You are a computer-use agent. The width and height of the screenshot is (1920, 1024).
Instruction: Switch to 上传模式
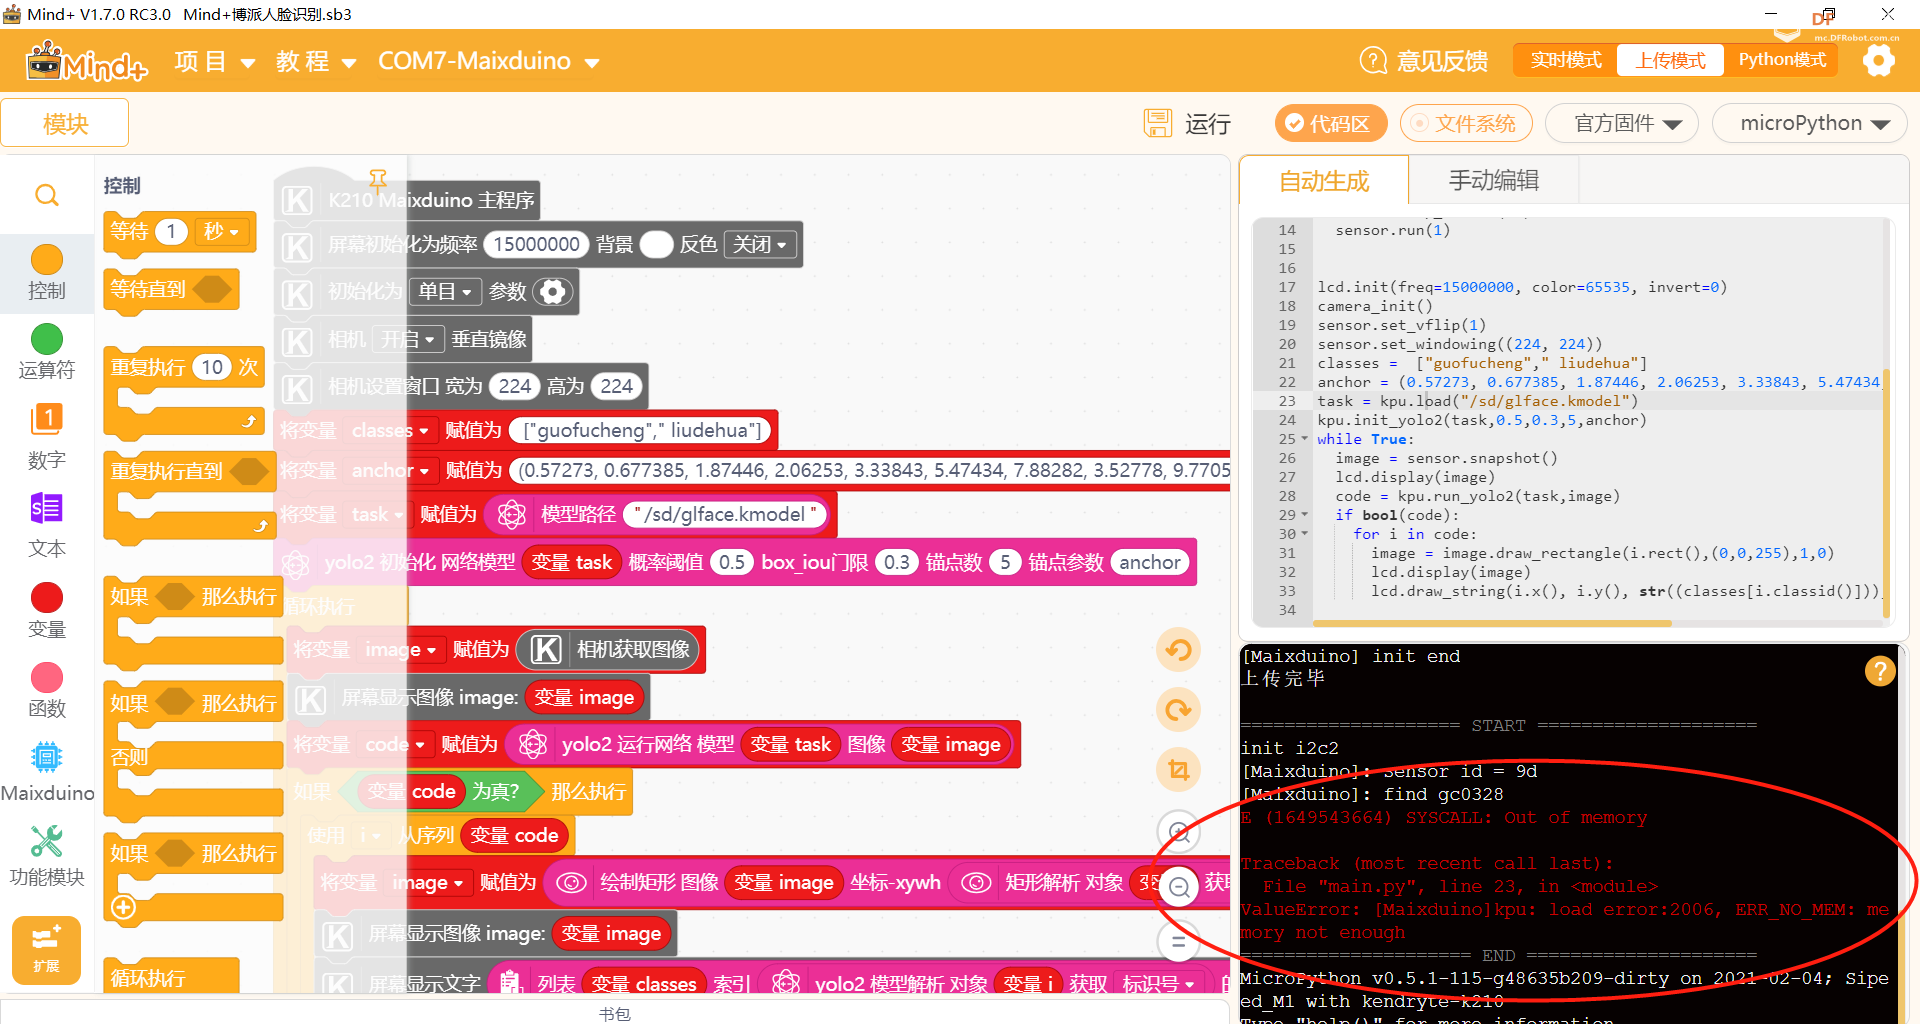(x=1670, y=60)
